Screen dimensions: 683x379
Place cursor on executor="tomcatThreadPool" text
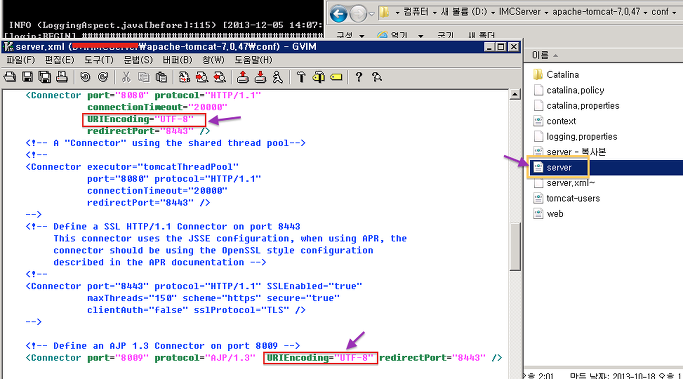pyautogui.click(x=163, y=167)
